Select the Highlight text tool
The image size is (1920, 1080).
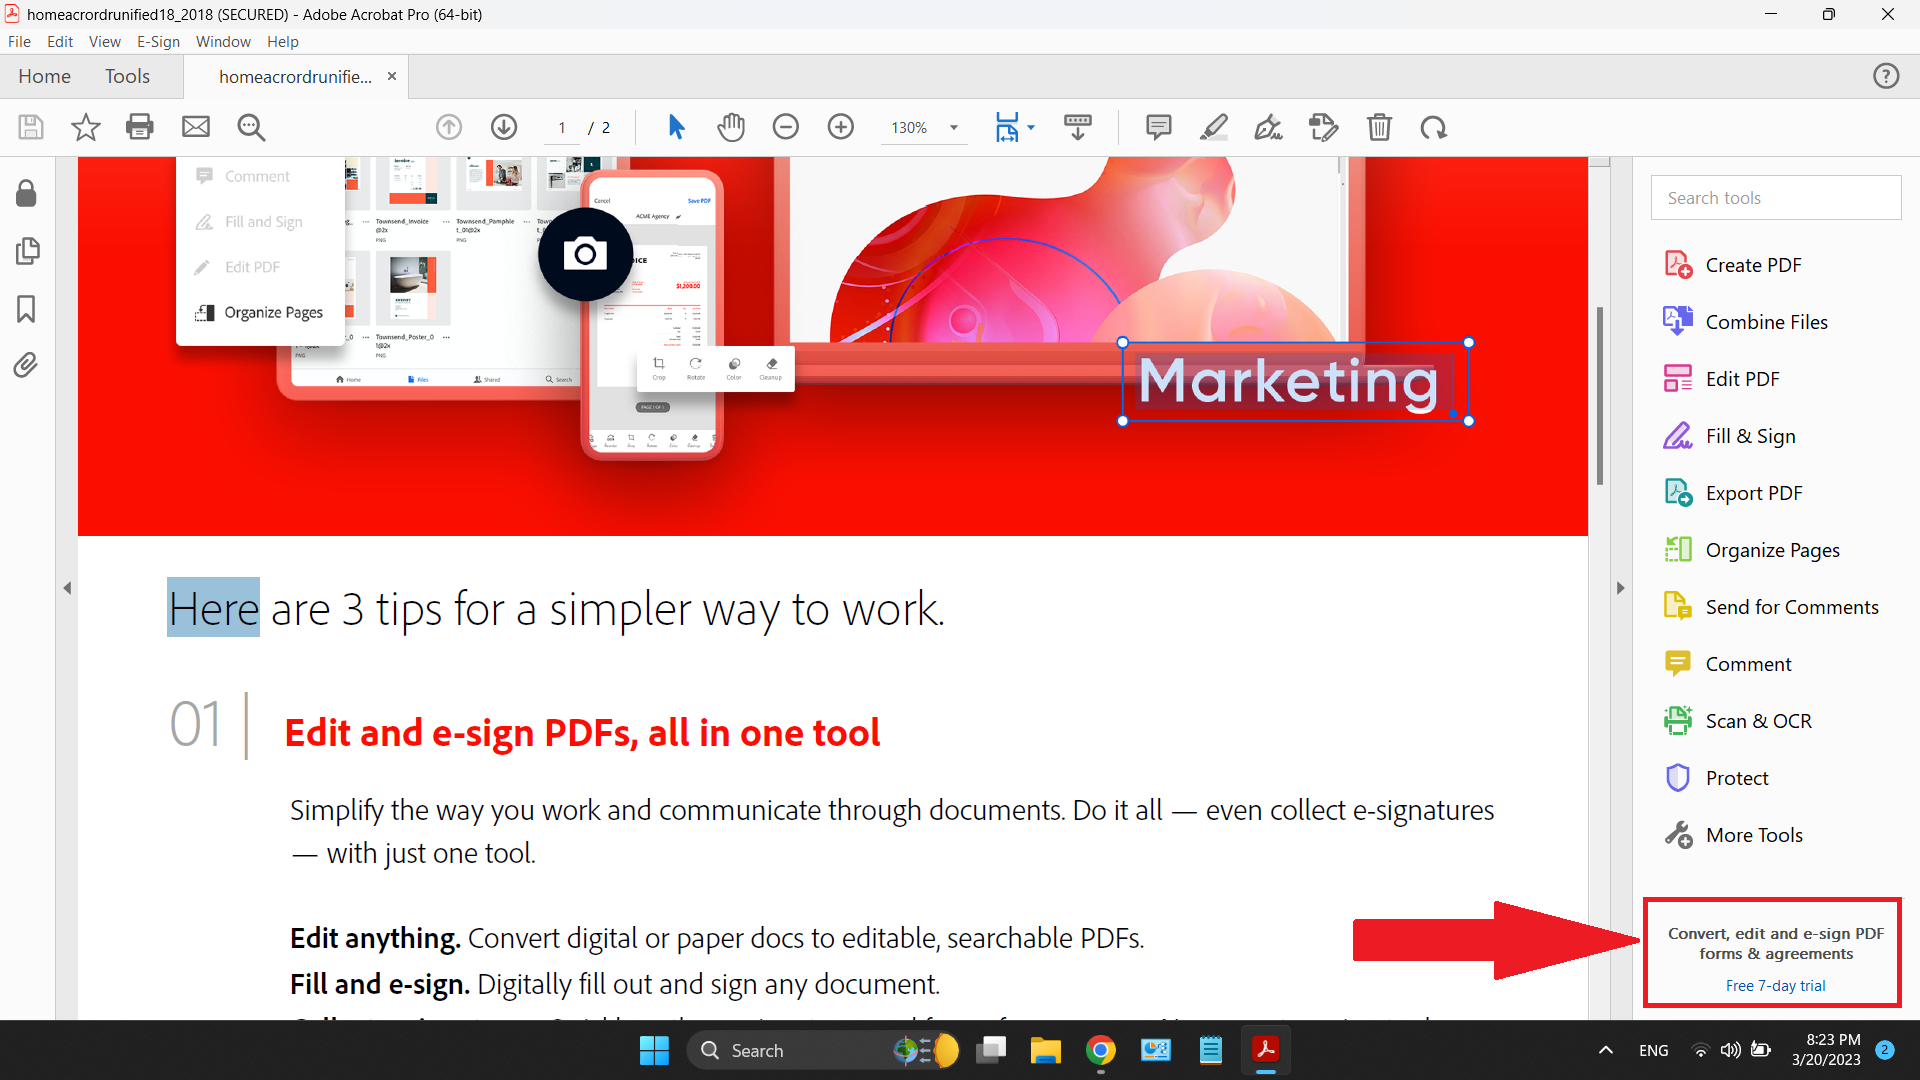click(x=1214, y=127)
